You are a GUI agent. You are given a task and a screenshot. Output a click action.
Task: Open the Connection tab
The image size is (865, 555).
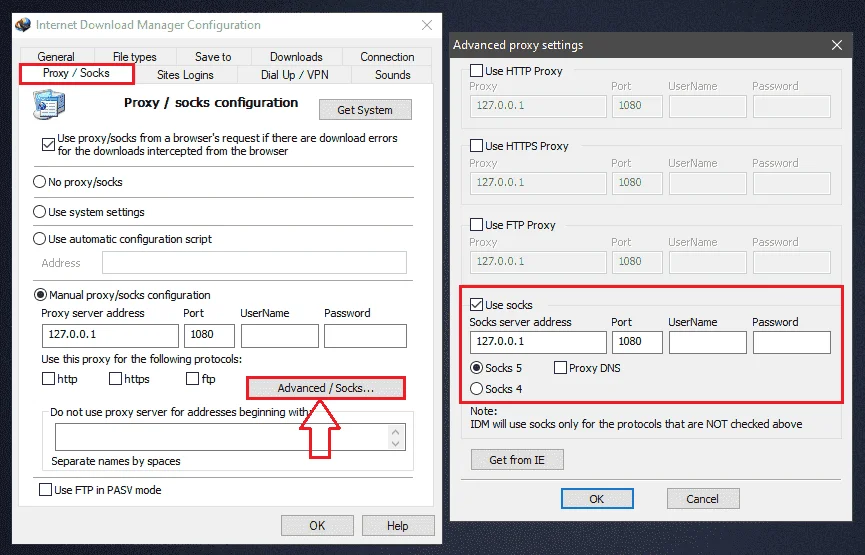click(x=387, y=57)
